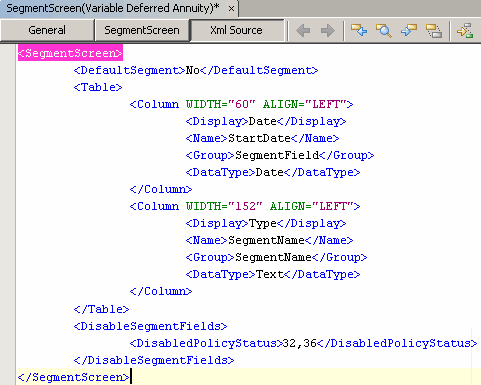The height and width of the screenshot is (385, 481).
Task: Switch to the General tab
Action: (47, 30)
